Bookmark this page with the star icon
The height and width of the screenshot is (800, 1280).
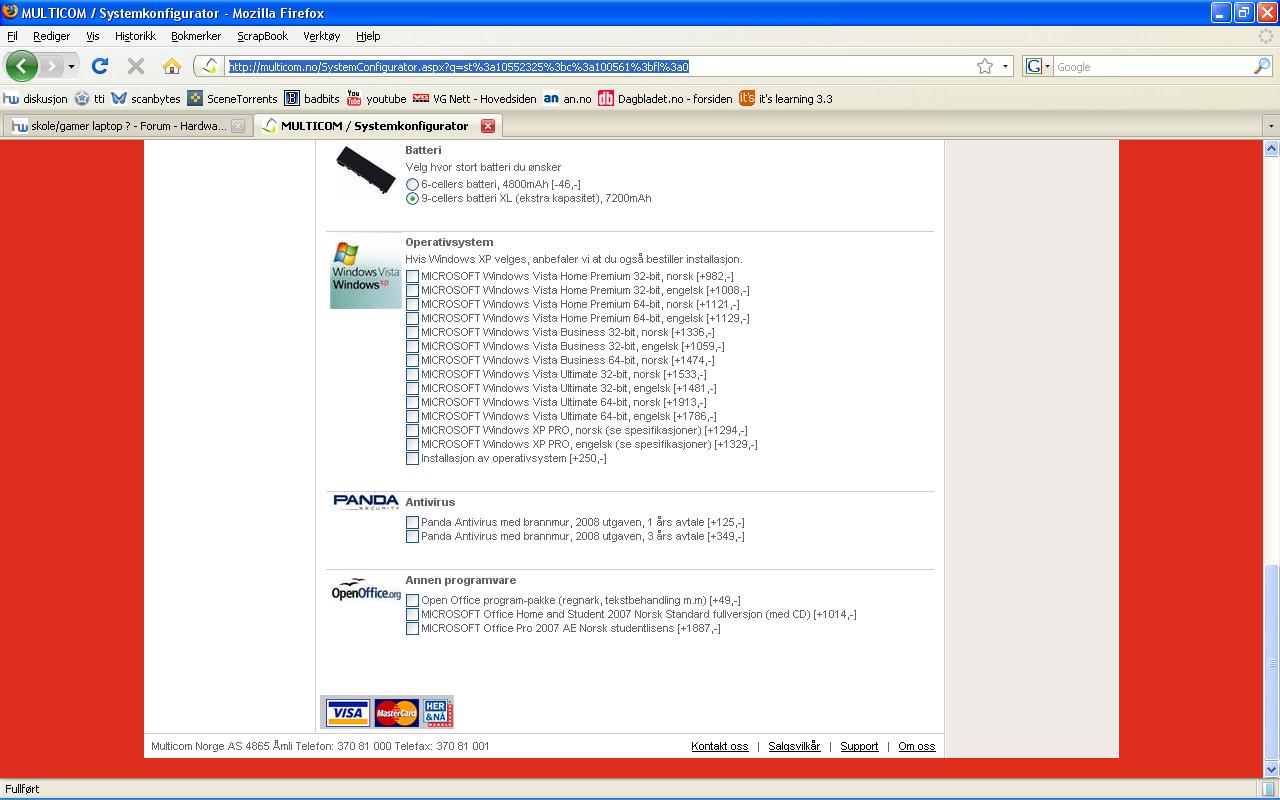985,66
